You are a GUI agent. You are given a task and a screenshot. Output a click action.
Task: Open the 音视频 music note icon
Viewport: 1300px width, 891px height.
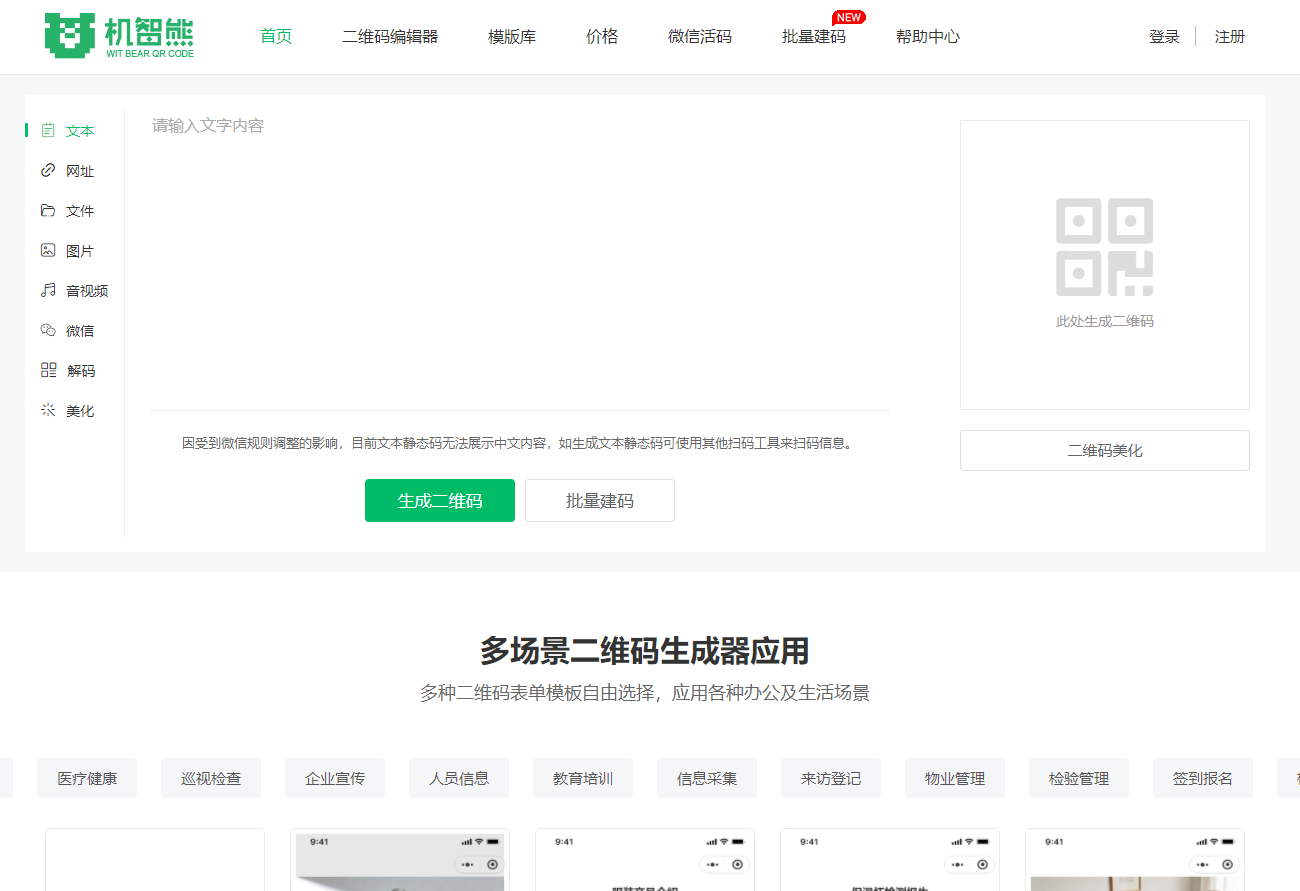tap(48, 291)
